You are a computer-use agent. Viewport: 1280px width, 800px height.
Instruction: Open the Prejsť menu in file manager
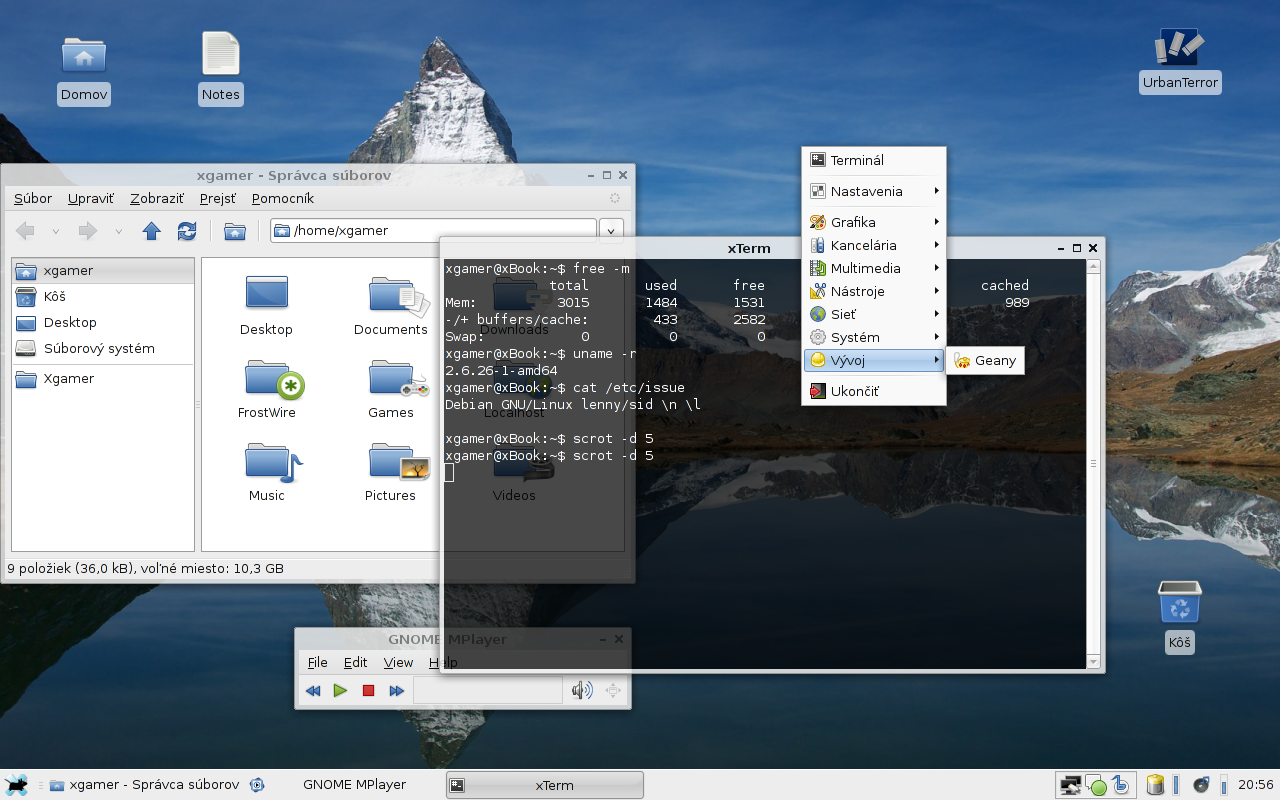[x=218, y=198]
